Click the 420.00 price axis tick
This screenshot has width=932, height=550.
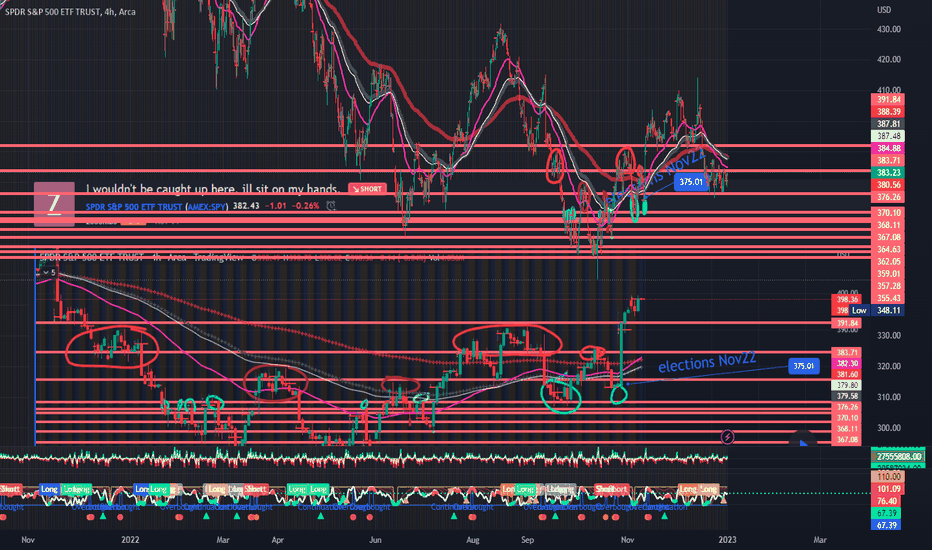[x=889, y=59]
